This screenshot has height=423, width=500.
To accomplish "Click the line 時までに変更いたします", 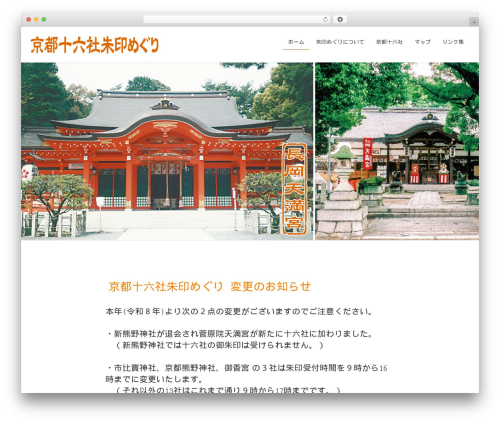I will click(154, 379).
